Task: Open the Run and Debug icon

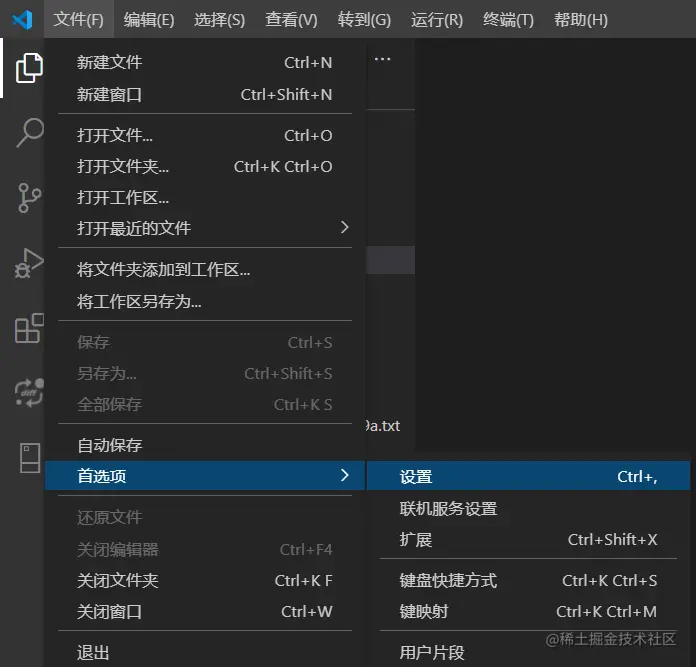Action: coord(29,263)
